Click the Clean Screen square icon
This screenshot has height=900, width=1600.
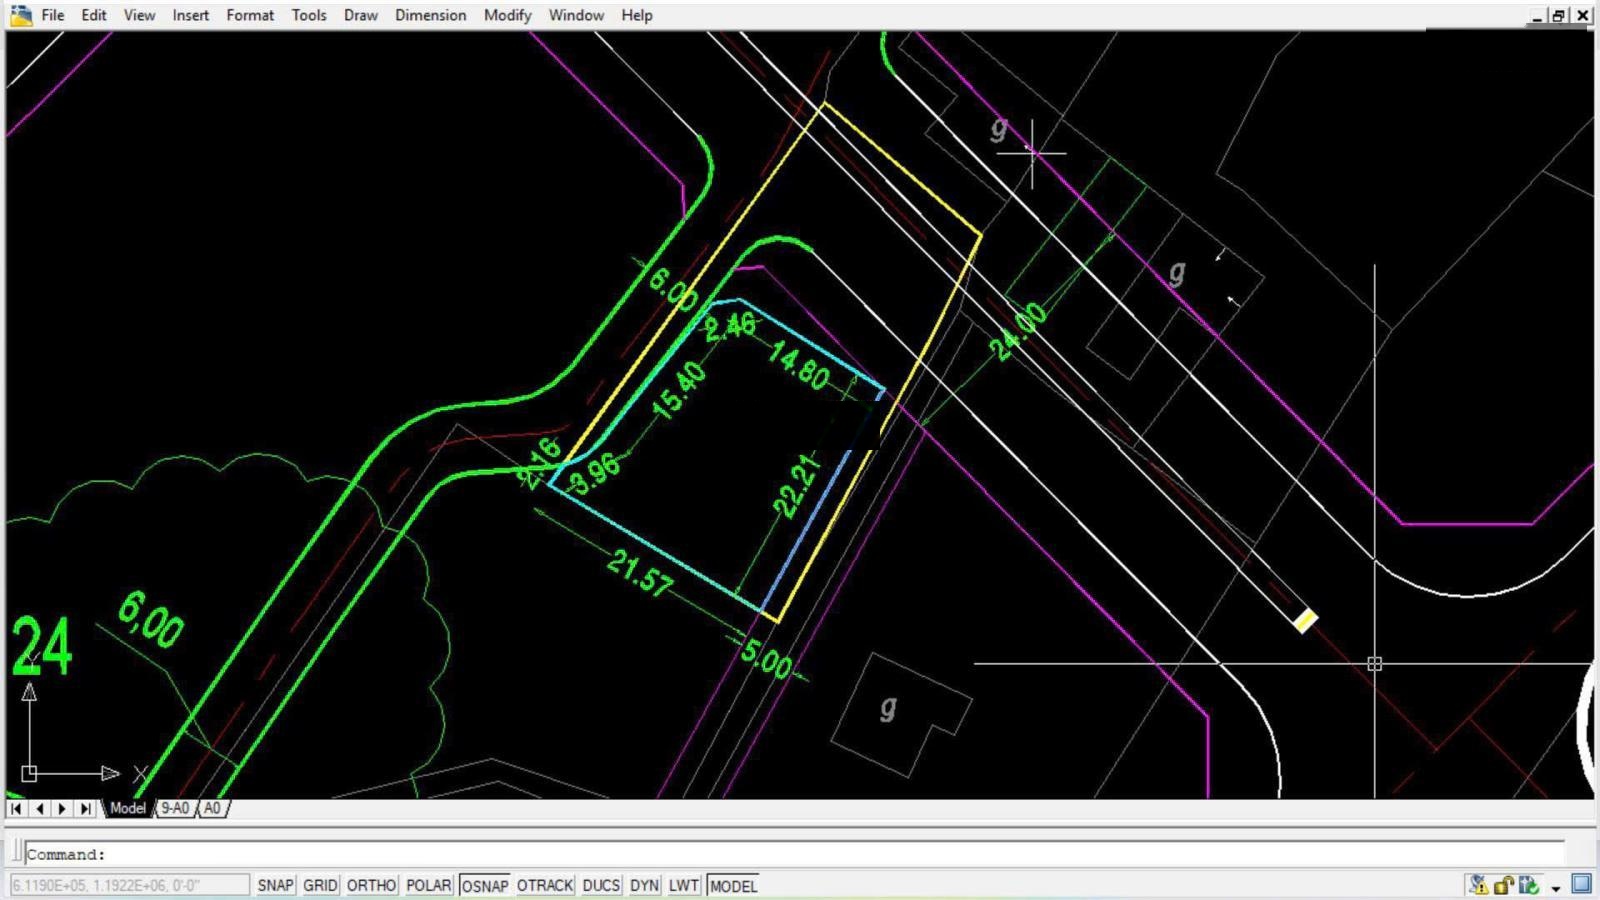1581,884
